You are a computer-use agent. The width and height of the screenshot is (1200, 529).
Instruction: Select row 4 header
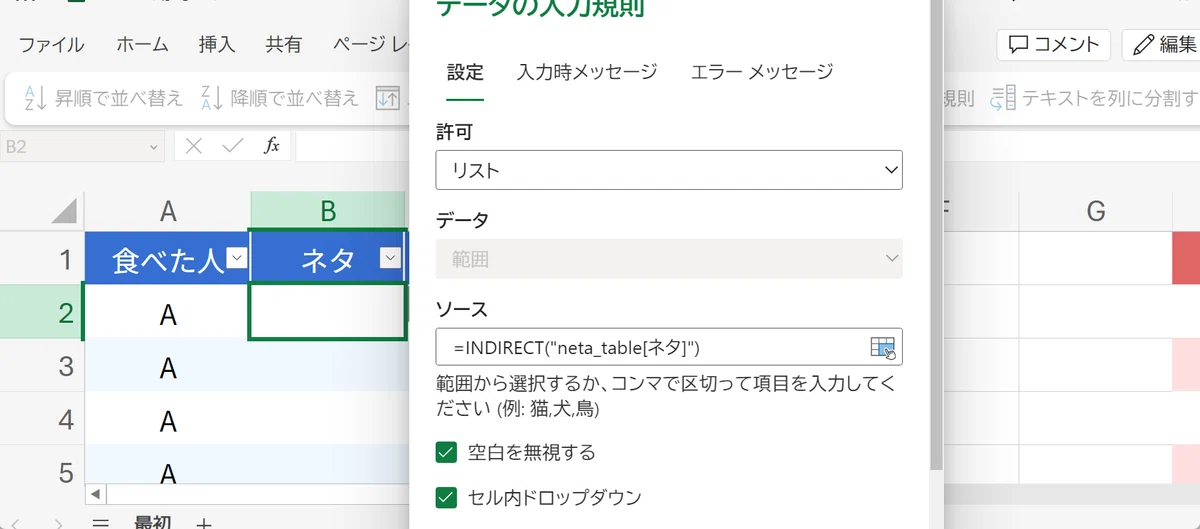(x=42, y=418)
